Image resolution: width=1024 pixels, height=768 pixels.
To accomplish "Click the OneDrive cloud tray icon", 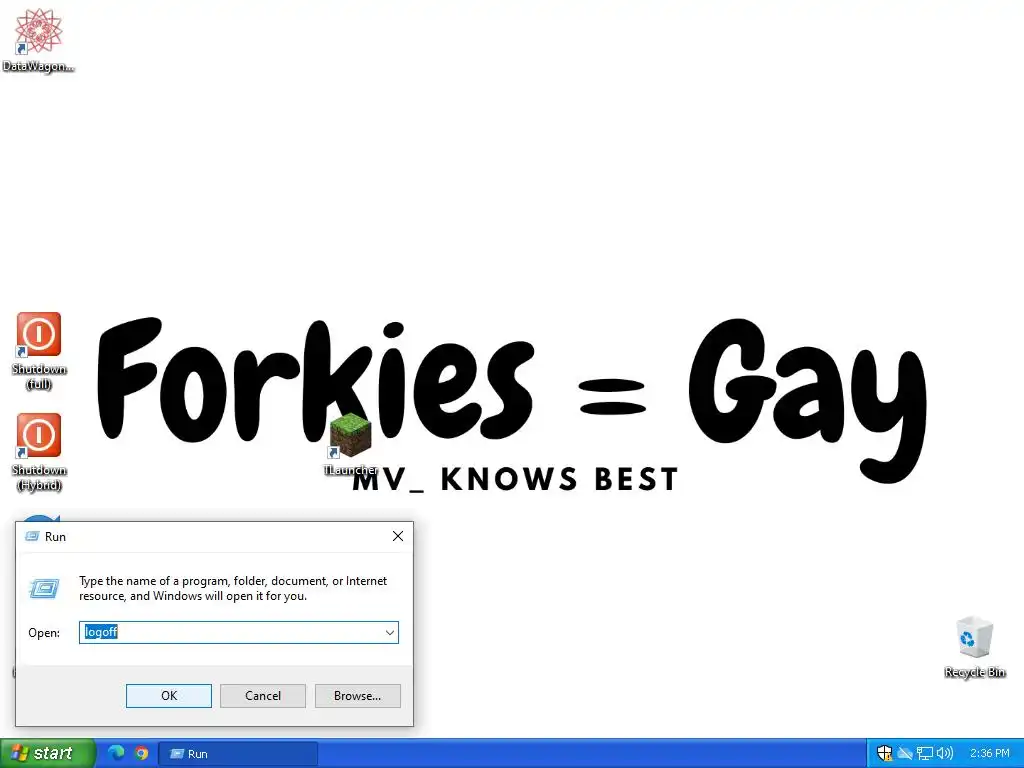I will pos(904,753).
